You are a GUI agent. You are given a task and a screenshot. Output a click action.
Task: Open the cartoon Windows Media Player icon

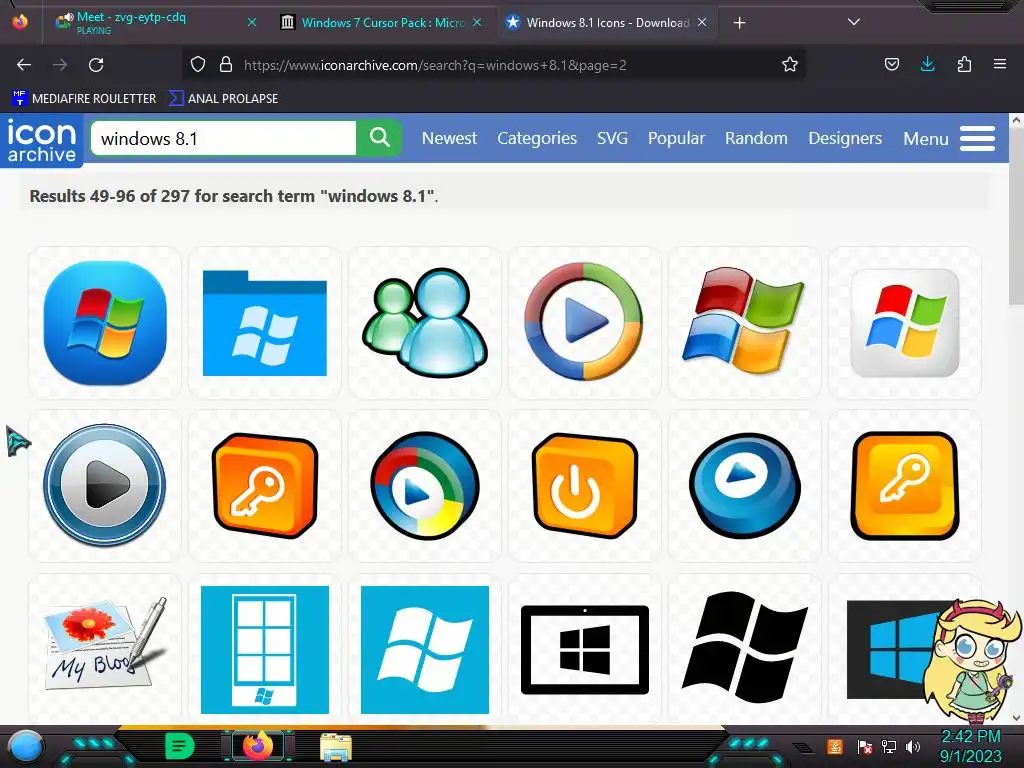click(x=424, y=486)
